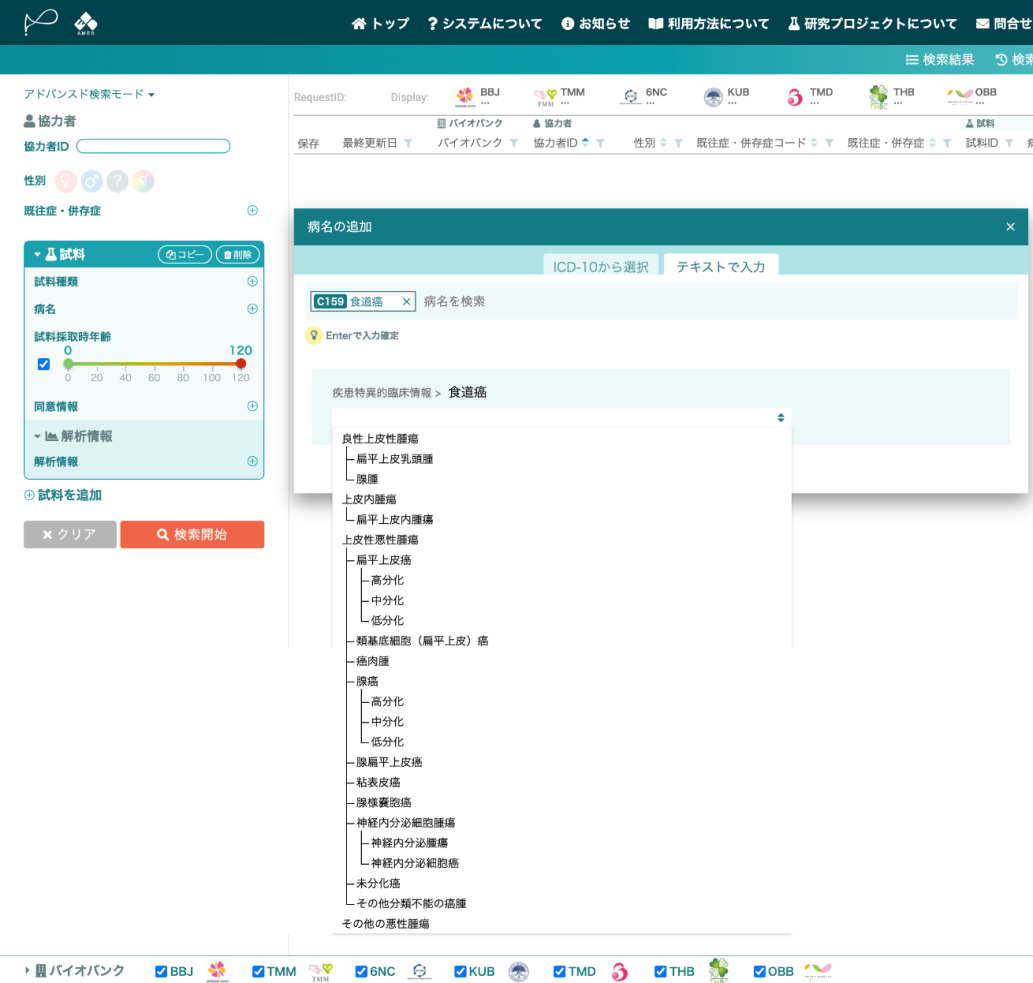Remove the C159 食道癌 tag

[406, 302]
